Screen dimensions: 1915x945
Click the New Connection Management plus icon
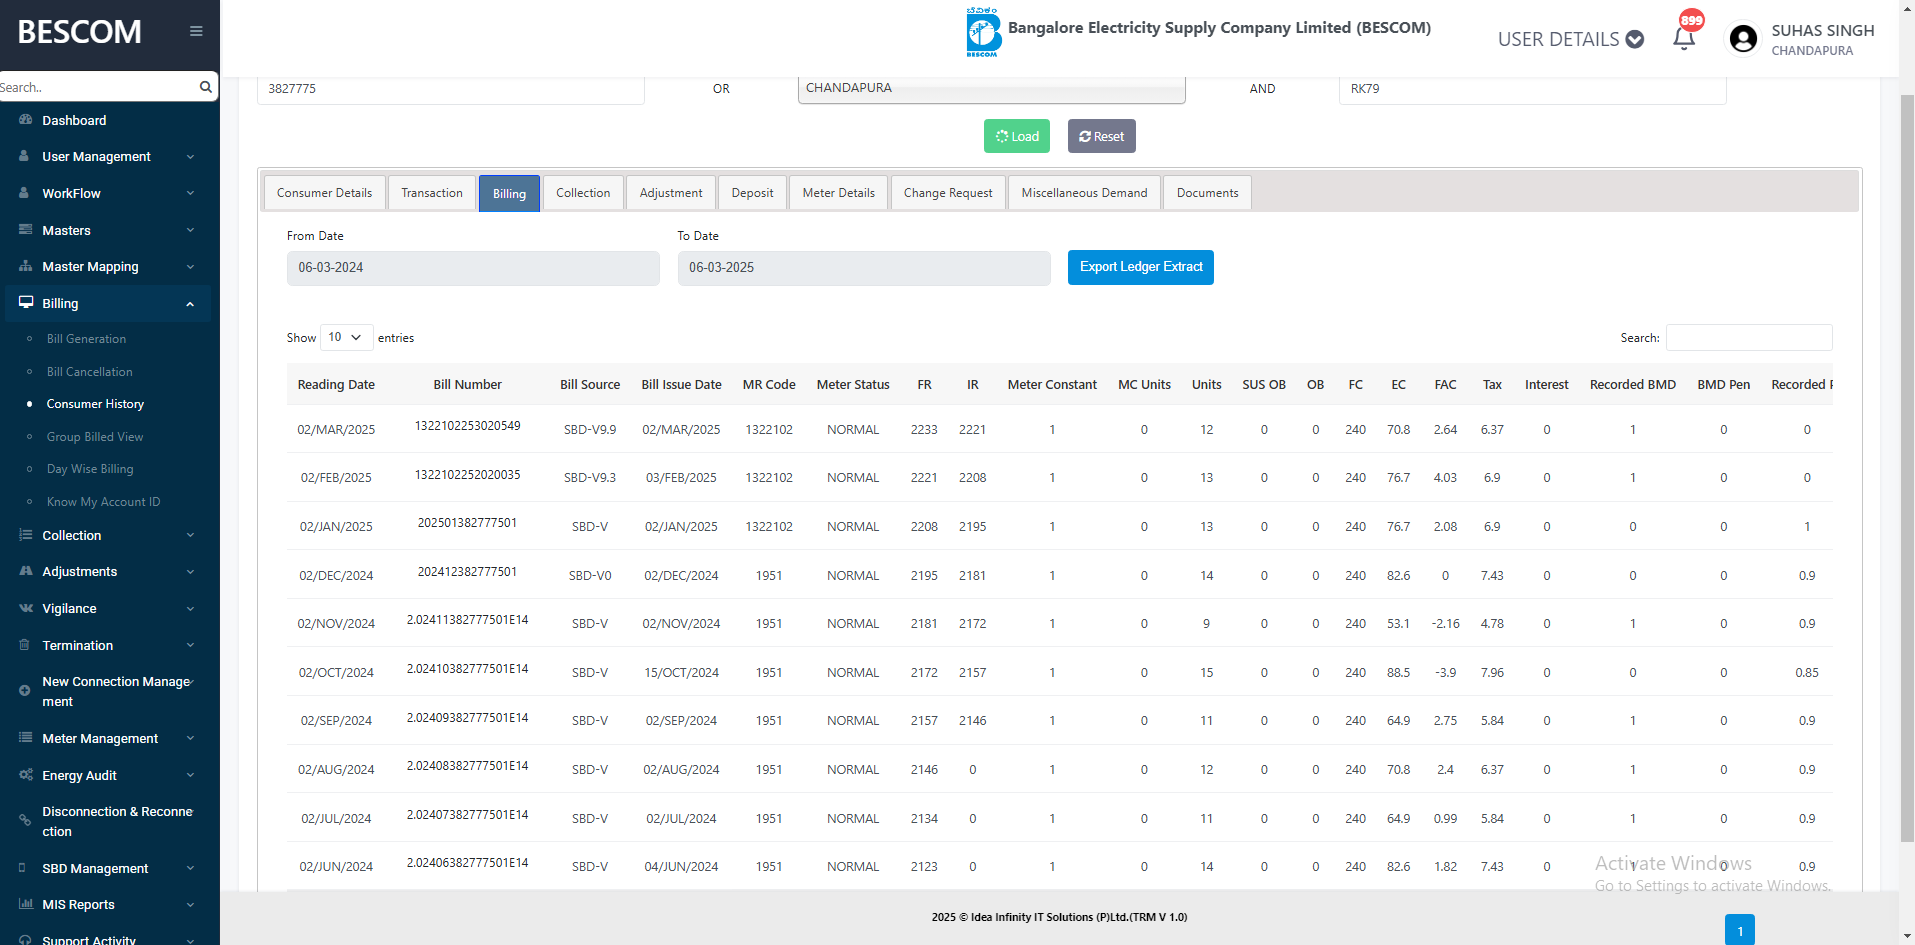(24, 690)
